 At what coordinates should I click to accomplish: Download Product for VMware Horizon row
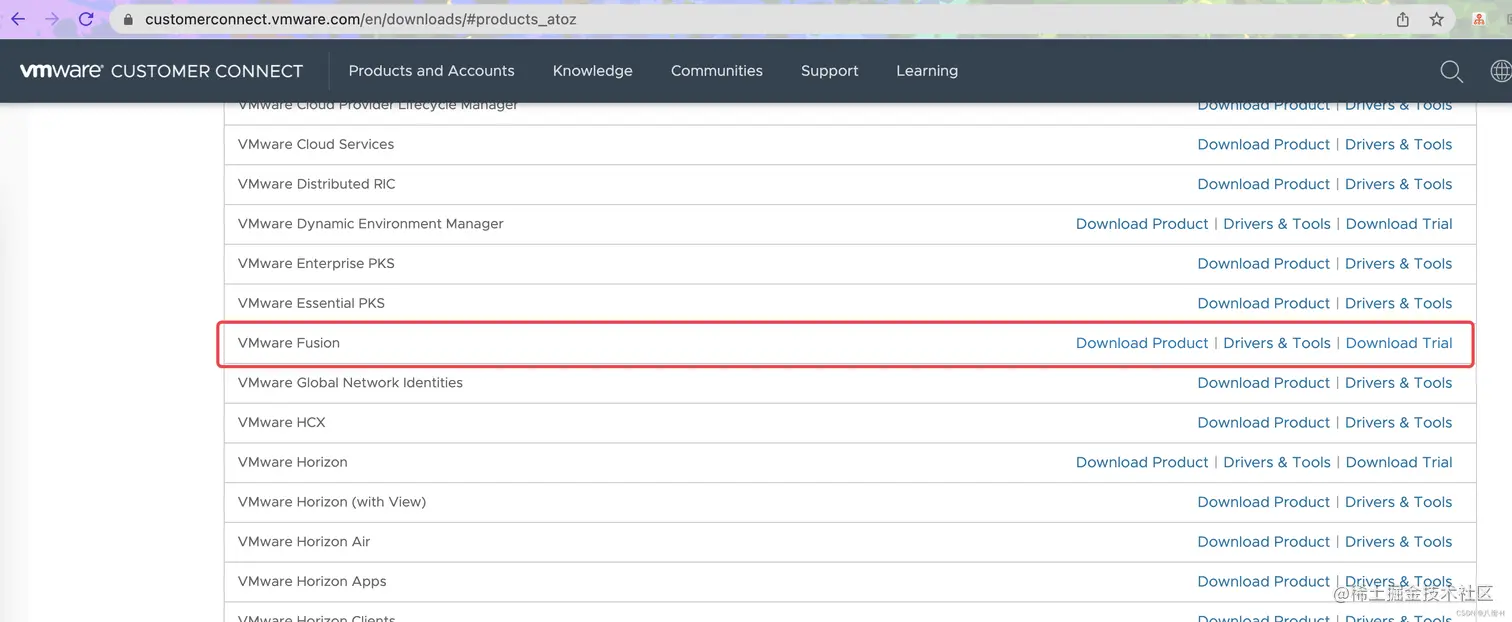pyautogui.click(x=1142, y=462)
